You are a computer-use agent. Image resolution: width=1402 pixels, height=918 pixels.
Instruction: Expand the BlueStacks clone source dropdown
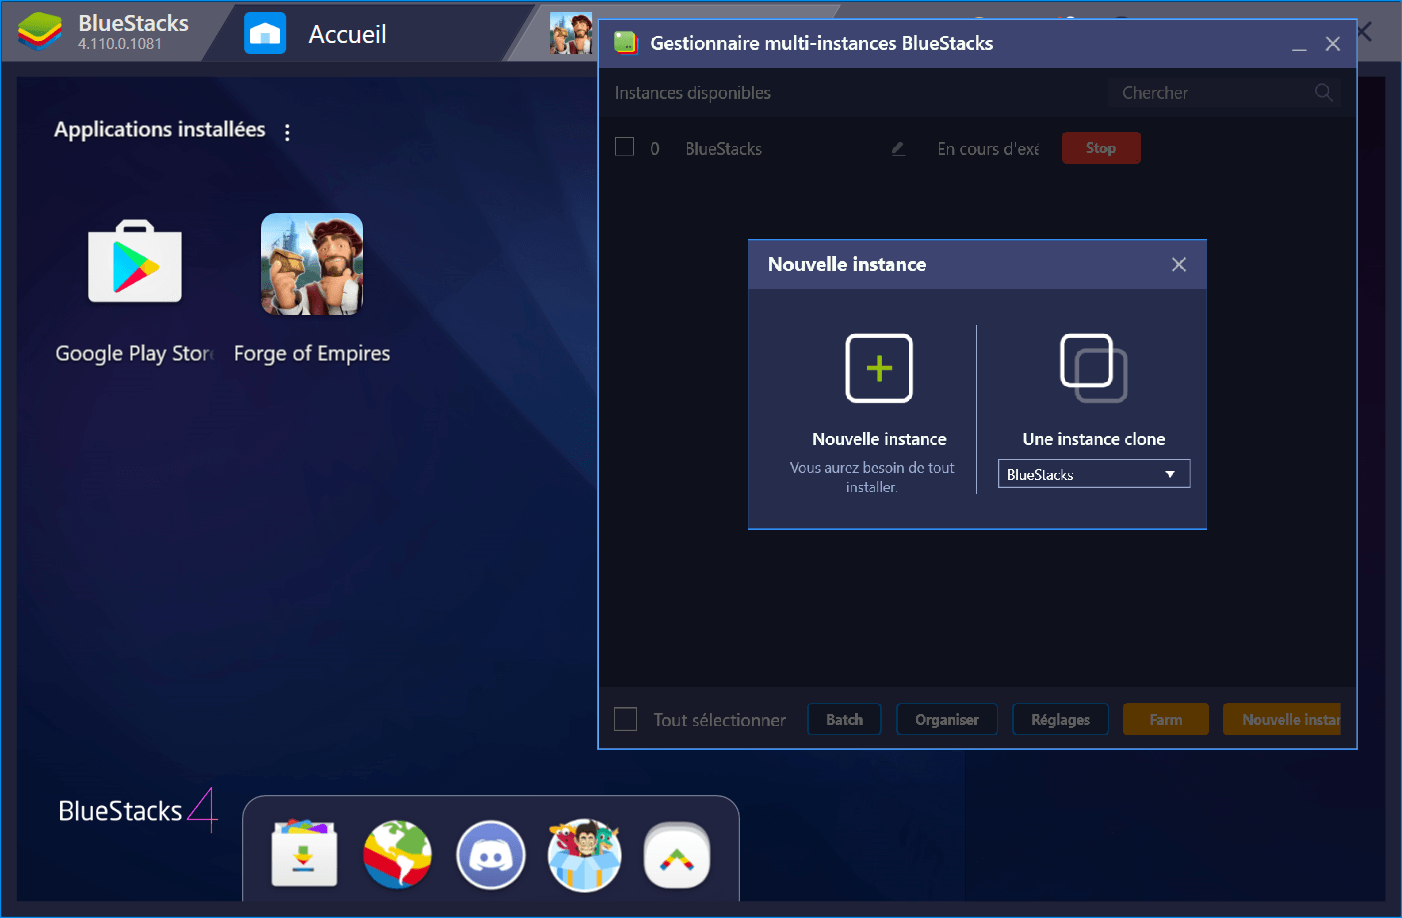[1094, 474]
